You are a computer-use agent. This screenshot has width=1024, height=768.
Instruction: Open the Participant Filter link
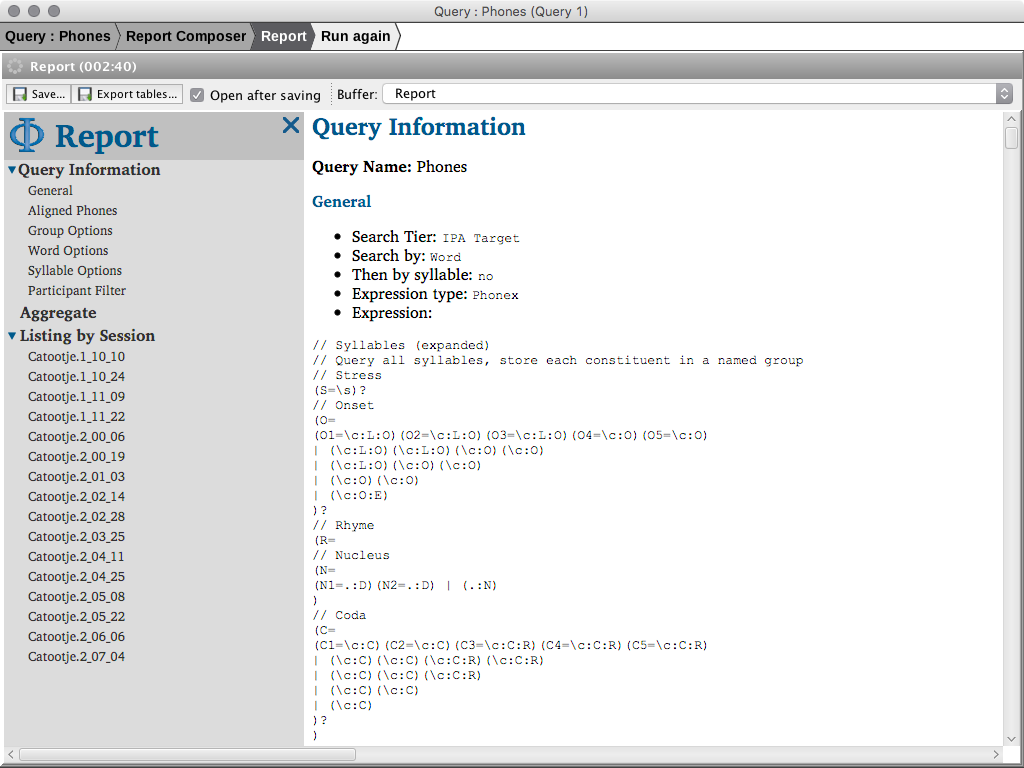pyautogui.click(x=77, y=291)
